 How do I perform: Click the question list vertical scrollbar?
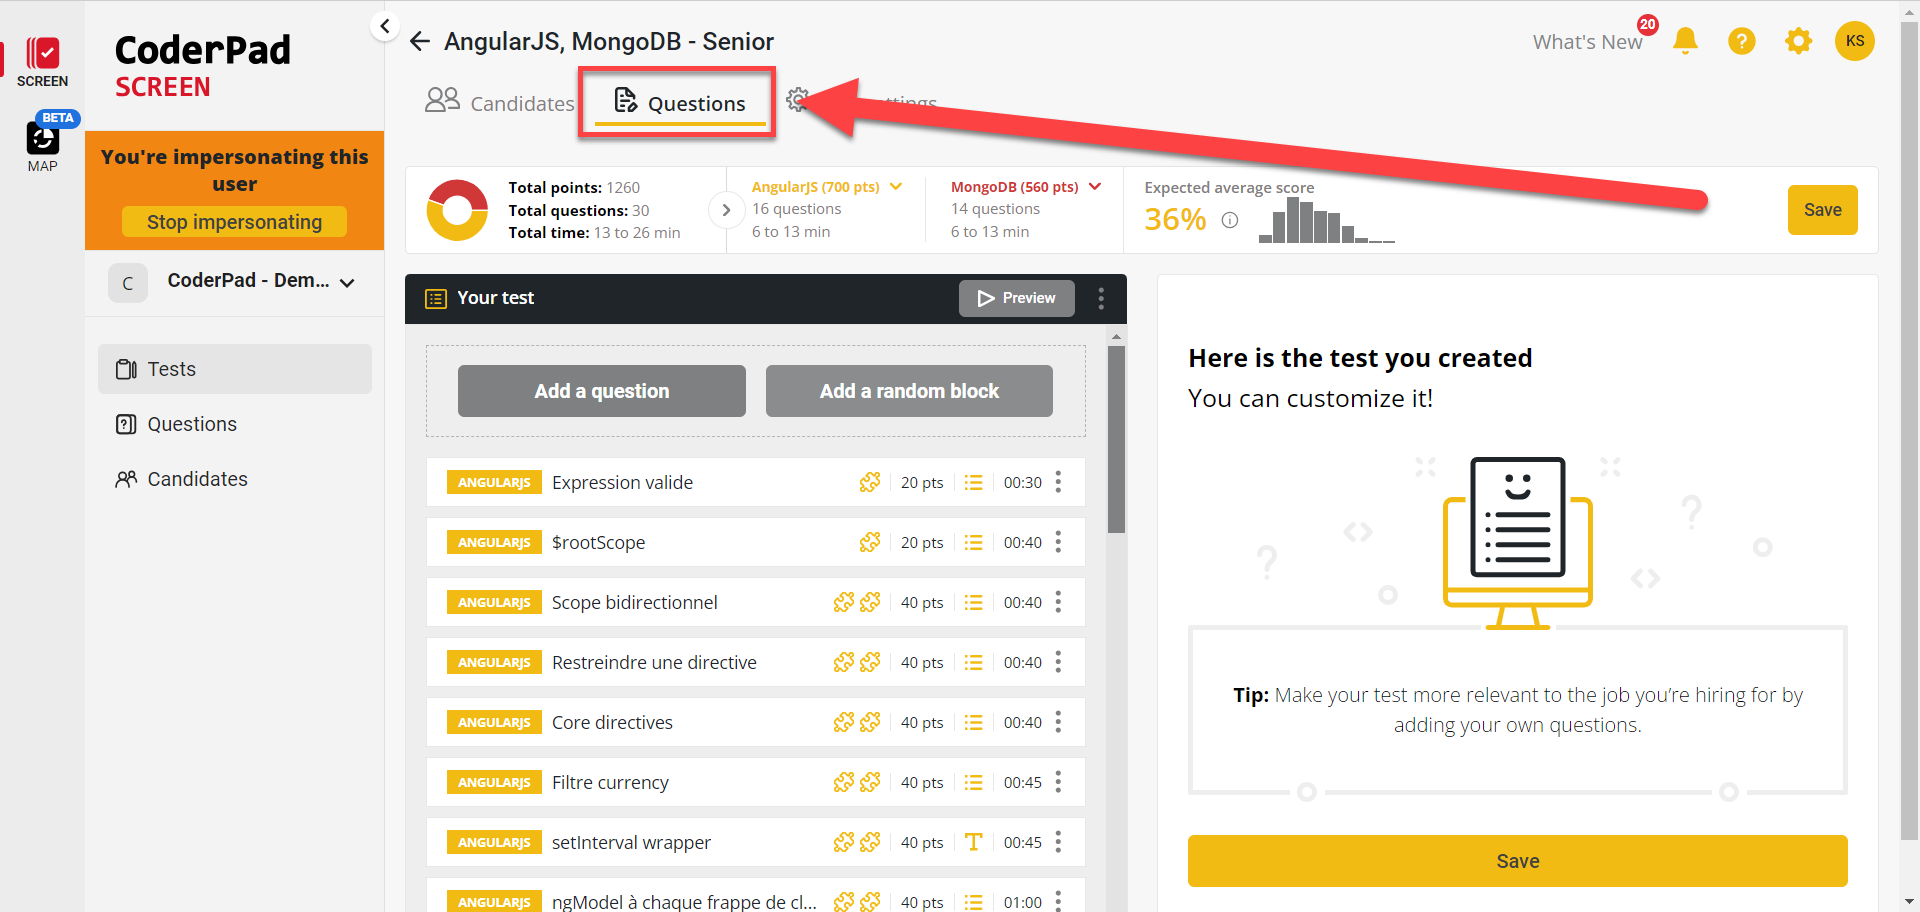click(x=1116, y=440)
